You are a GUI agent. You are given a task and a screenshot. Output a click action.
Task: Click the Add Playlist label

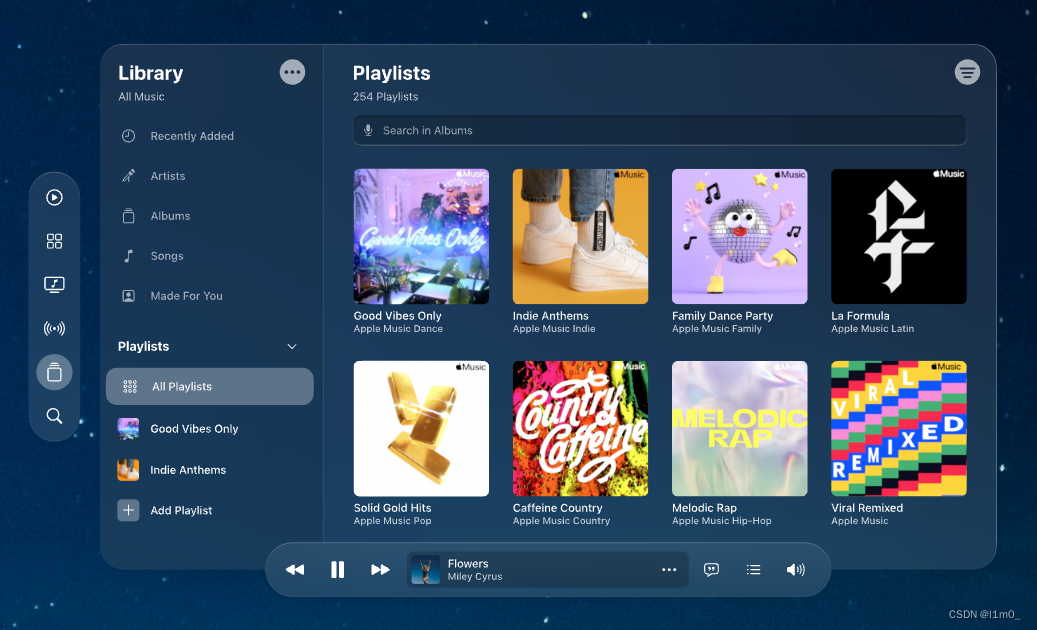point(181,510)
